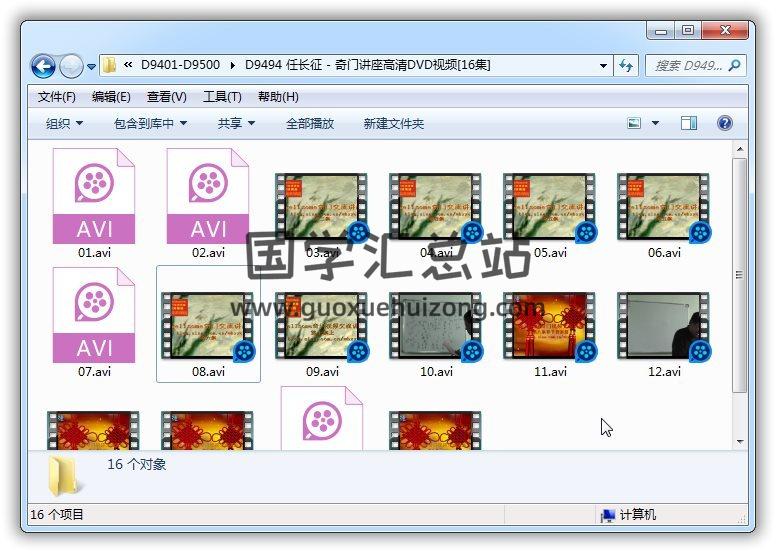776x553 pixels.
Task: Click the 新建文件夹 button
Action: (394, 123)
